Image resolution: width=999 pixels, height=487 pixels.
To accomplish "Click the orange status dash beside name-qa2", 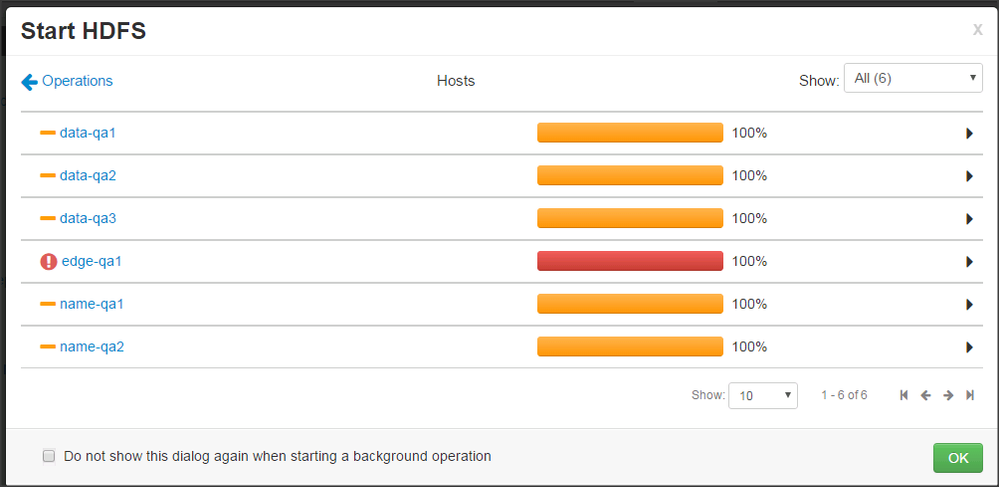I will [47, 347].
